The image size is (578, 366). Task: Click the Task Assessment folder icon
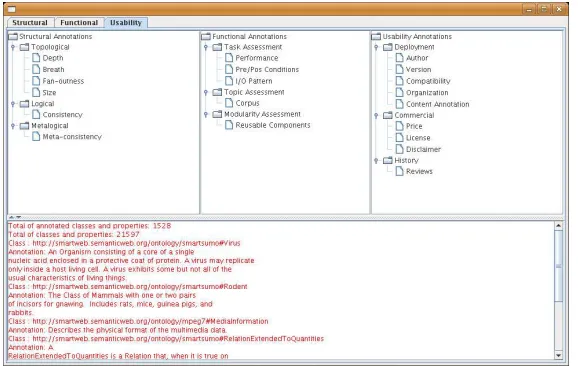217,47
